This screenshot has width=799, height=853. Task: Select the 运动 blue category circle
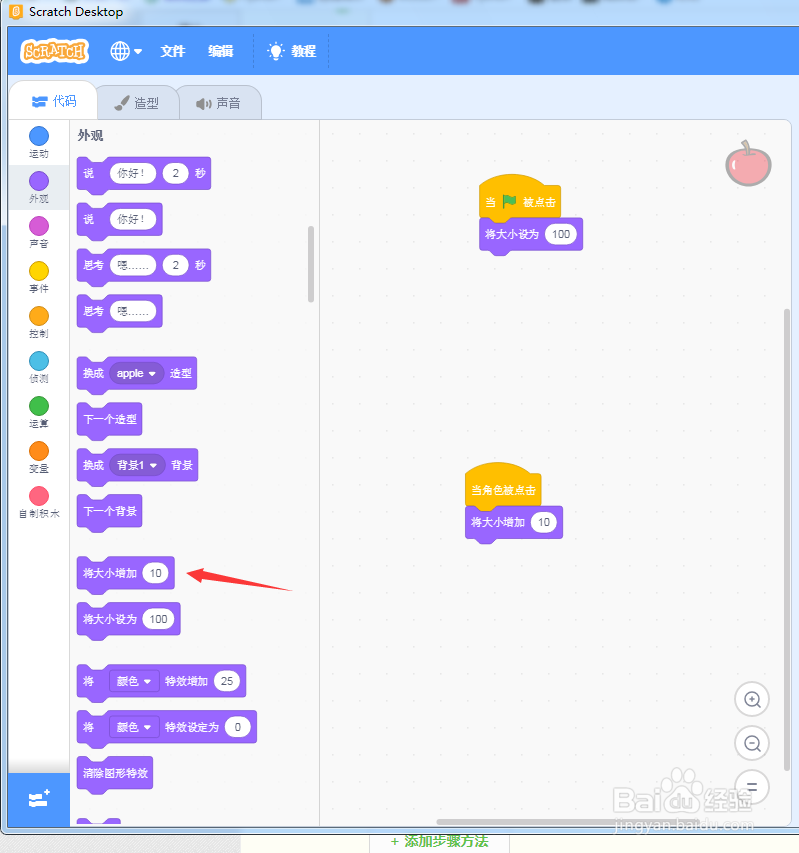(39, 136)
